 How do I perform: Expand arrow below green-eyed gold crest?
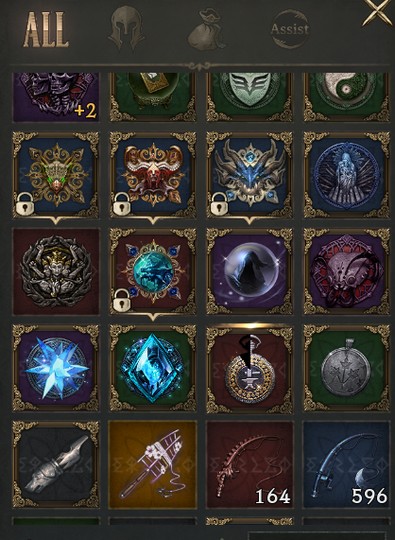(x=56, y=221)
